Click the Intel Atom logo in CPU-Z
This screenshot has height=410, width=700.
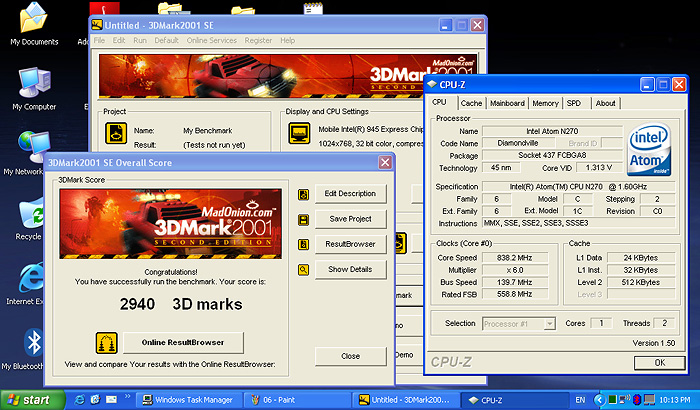click(650, 150)
